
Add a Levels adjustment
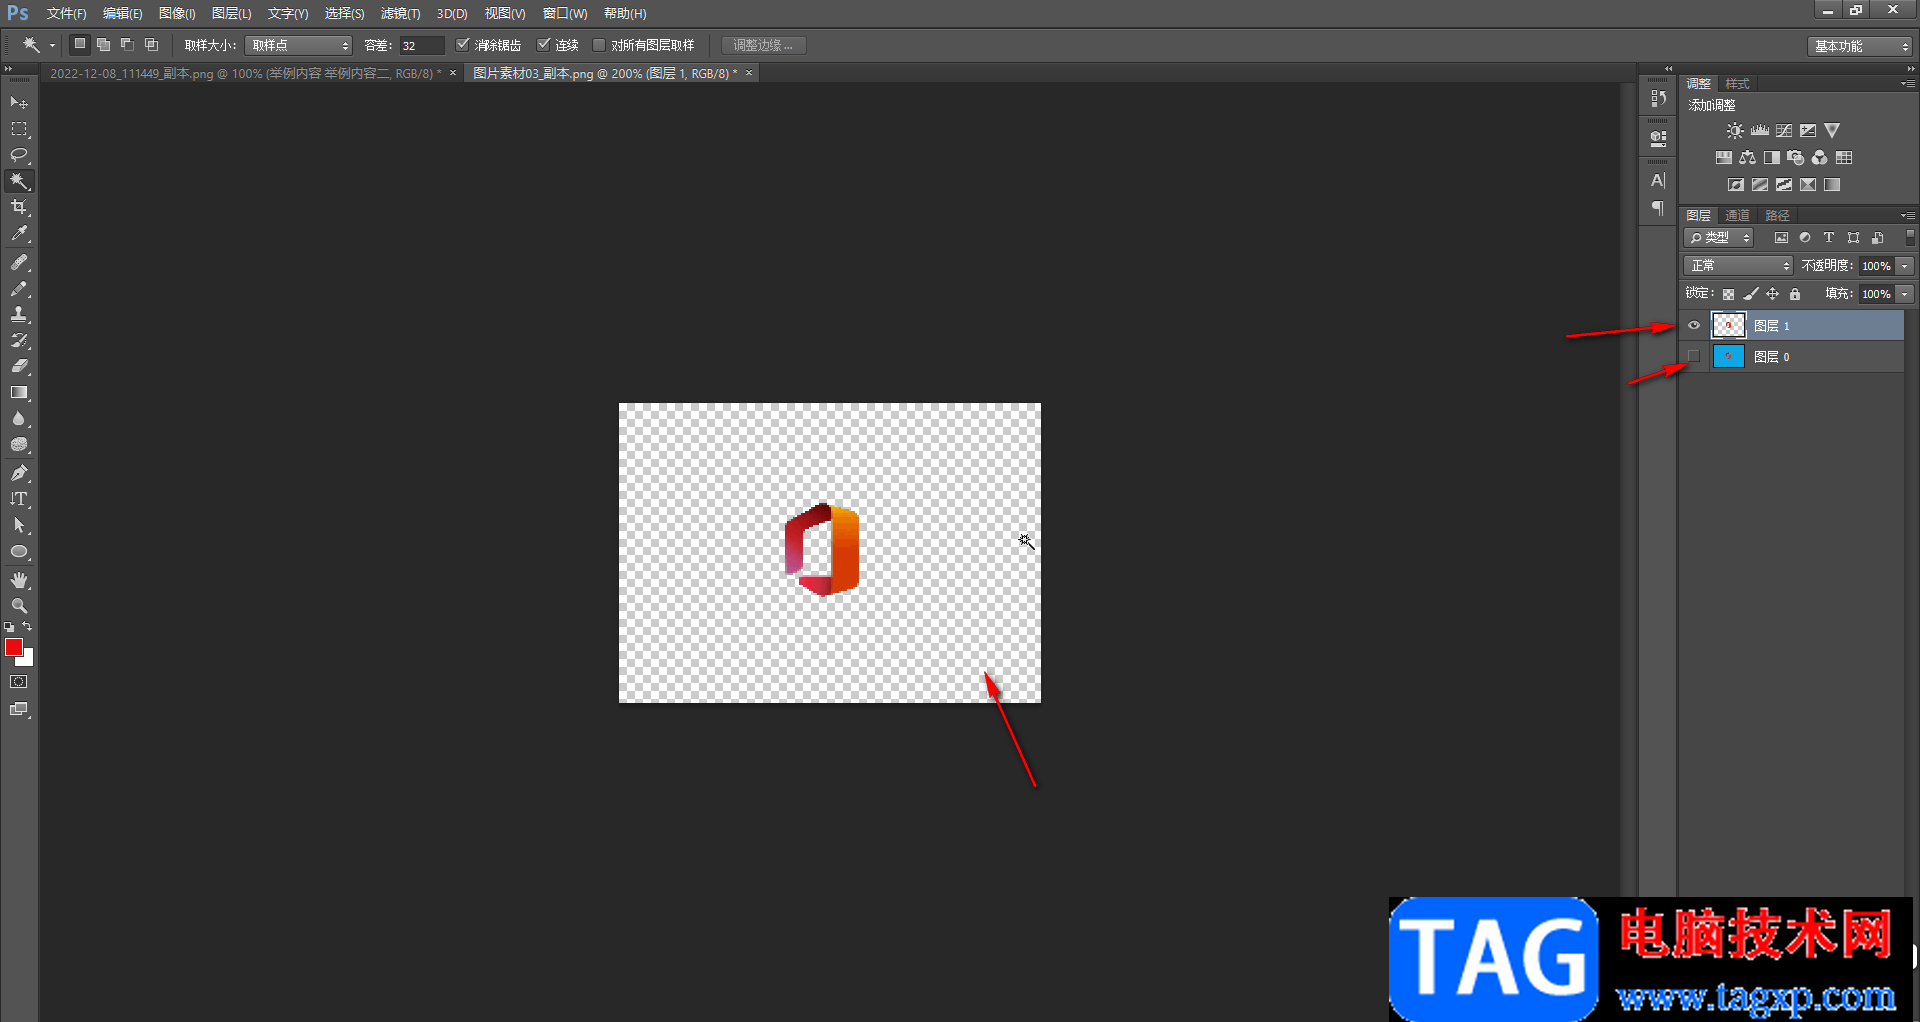point(1760,131)
